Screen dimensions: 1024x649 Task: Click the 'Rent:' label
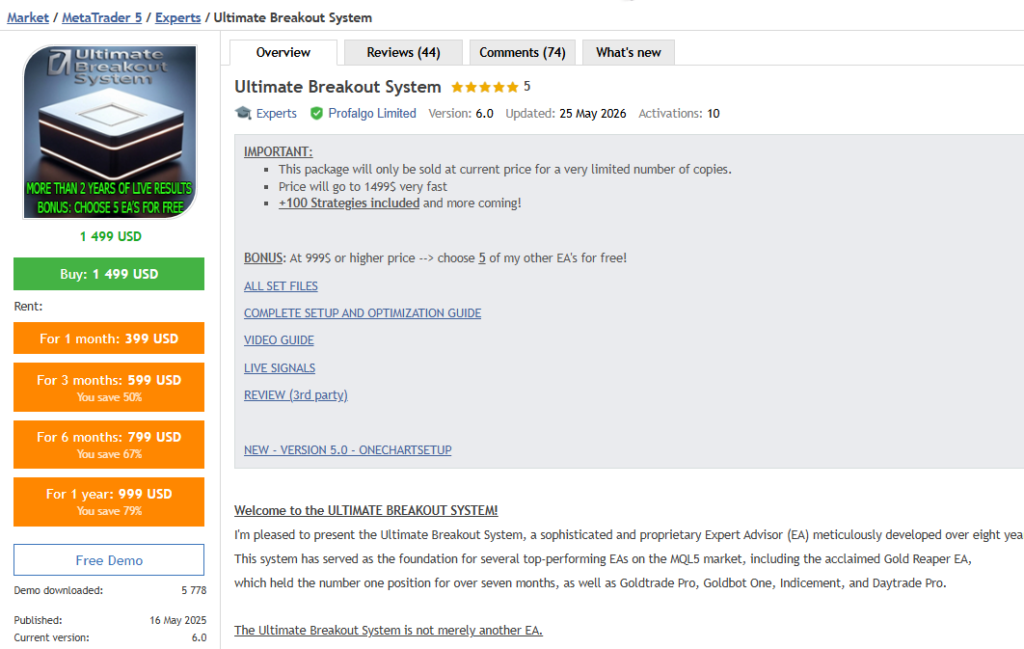pos(28,306)
